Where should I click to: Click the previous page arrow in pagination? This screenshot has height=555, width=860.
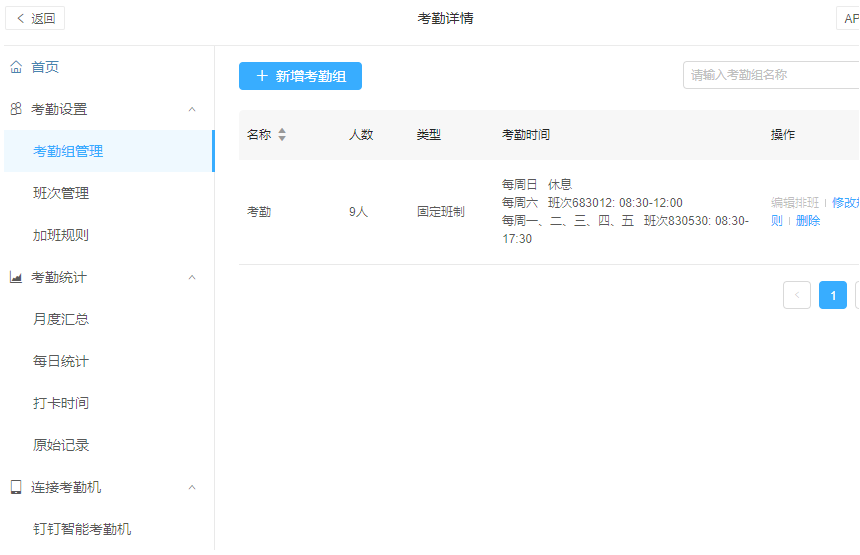(x=797, y=295)
